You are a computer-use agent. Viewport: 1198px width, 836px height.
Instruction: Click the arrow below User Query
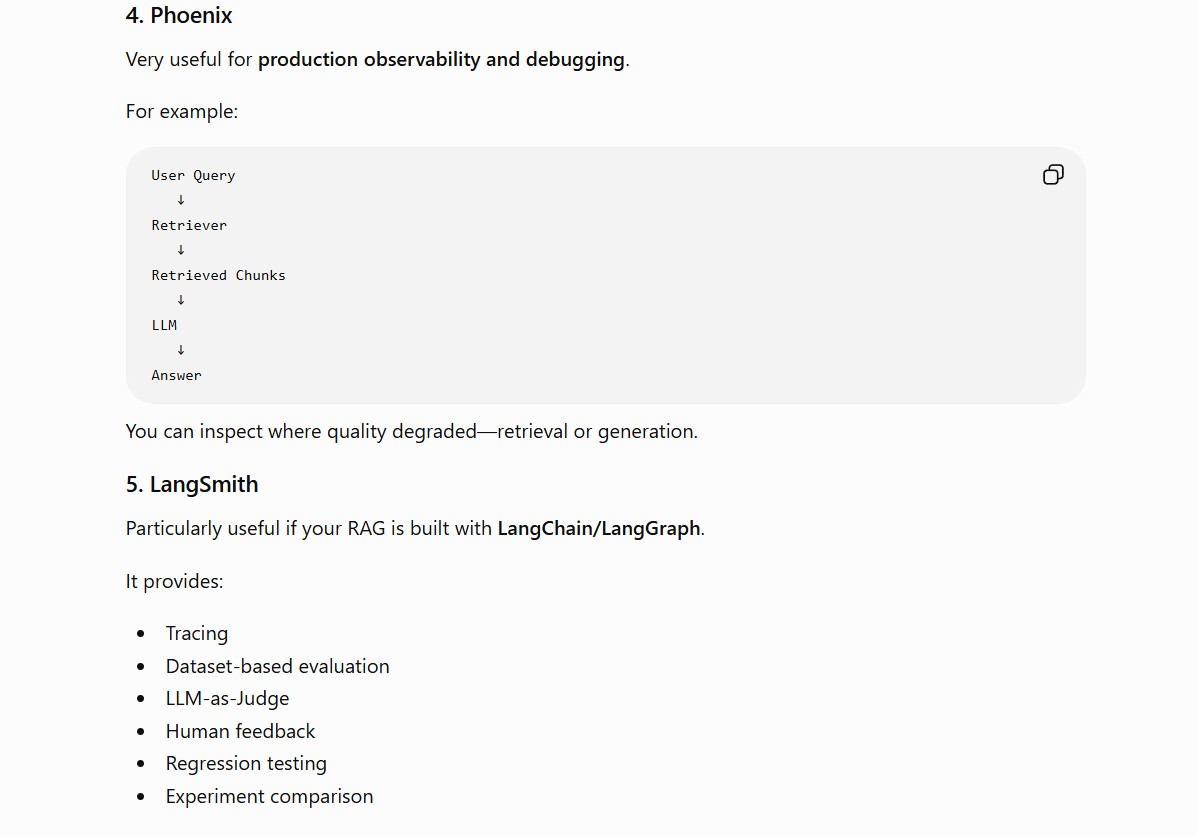coord(181,200)
